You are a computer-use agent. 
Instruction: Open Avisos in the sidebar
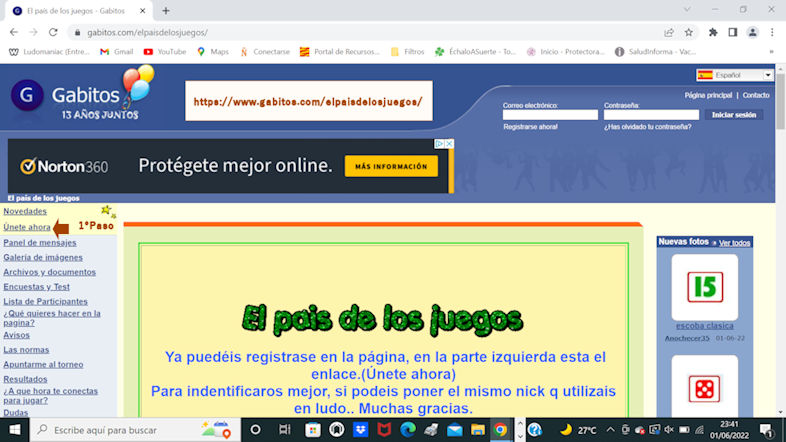pos(16,335)
